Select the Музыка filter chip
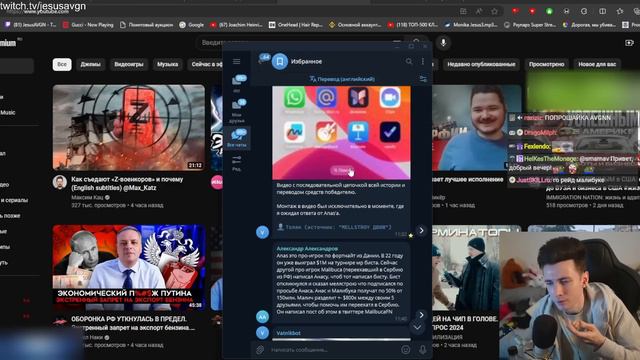This screenshot has height=360, width=640. click(x=167, y=64)
